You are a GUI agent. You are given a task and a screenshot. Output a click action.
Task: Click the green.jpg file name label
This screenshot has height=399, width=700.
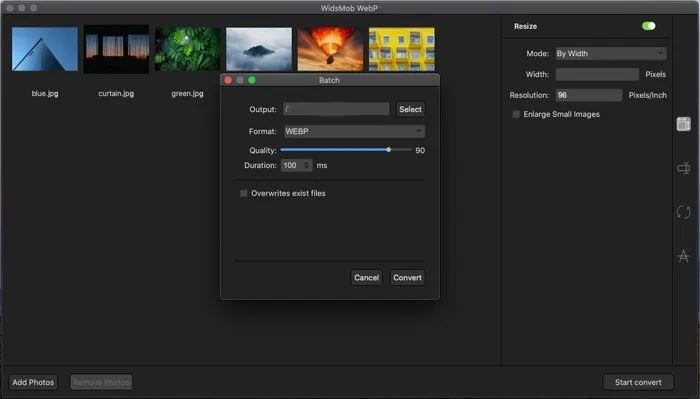coord(188,94)
